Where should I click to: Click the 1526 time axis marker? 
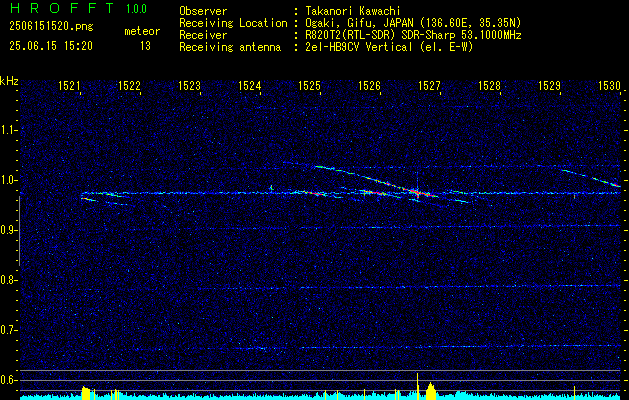pyautogui.click(x=369, y=85)
